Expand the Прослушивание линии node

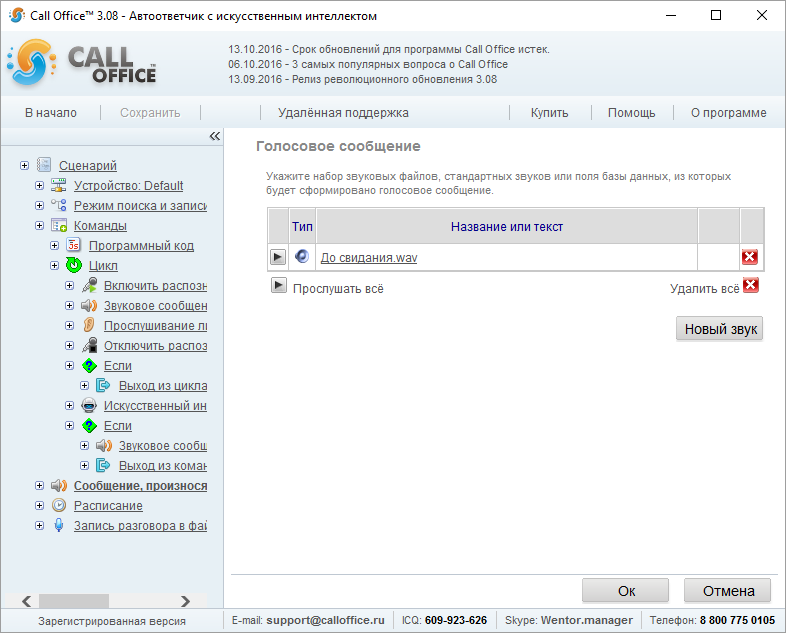(x=69, y=325)
